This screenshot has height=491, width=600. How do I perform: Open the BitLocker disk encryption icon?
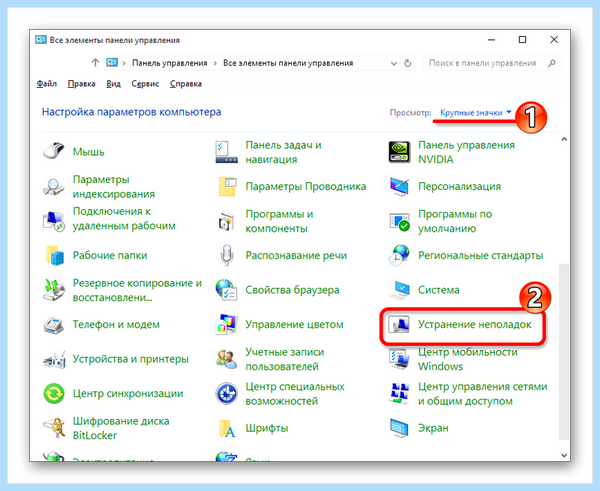click(54, 428)
